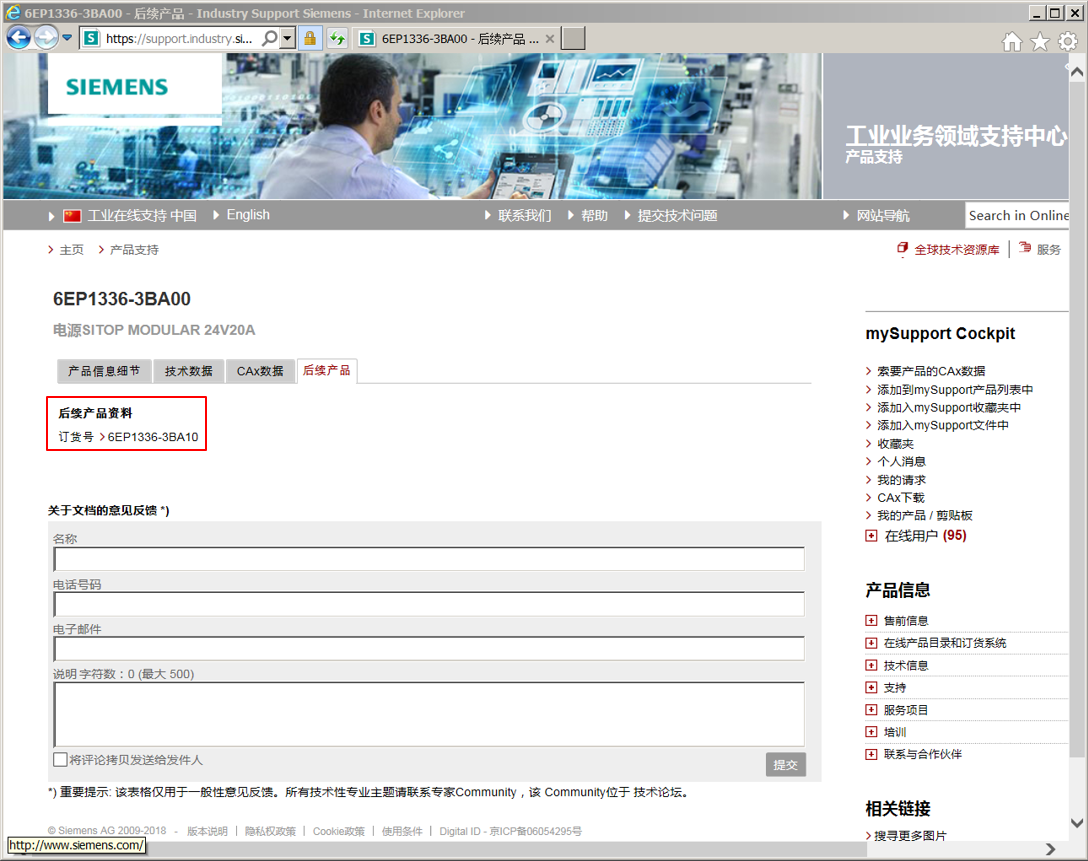
Task: Click the Siemens logo
Action: (x=117, y=87)
